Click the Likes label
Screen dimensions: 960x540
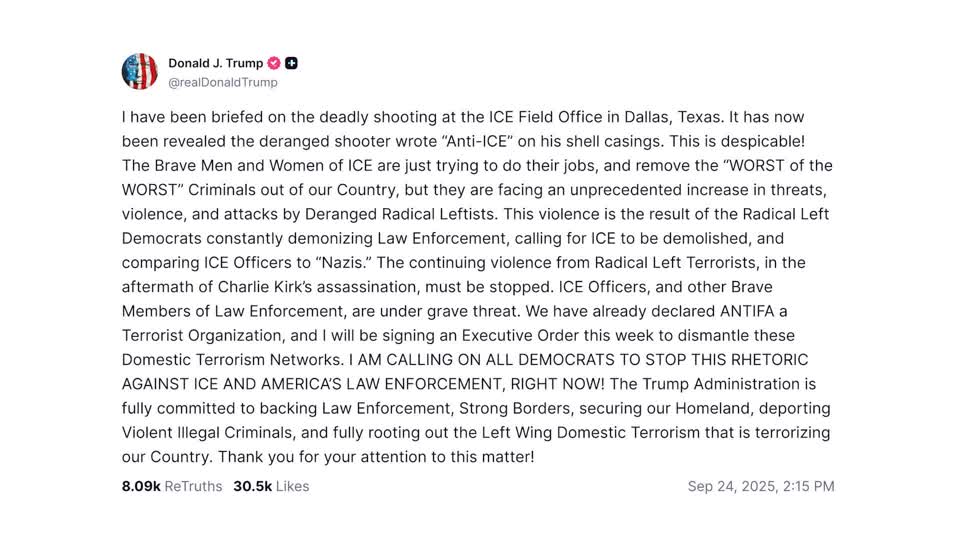click(x=293, y=486)
